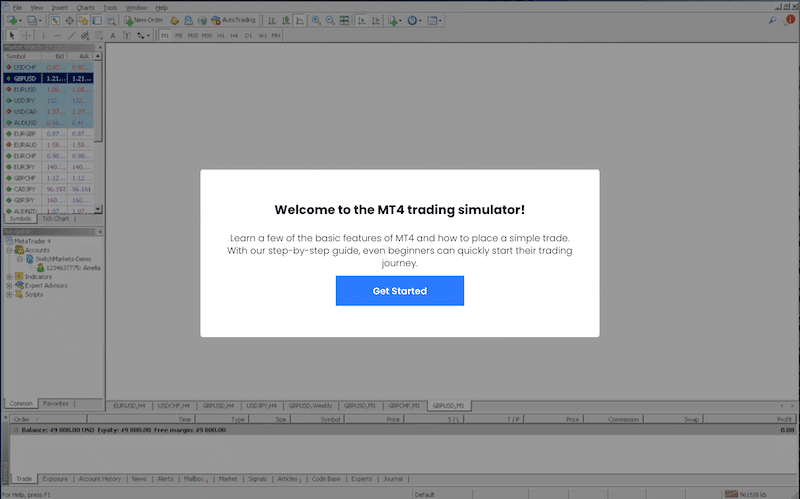The image size is (800, 499).
Task: Switch to the M1 timeframe
Action: [165, 35]
